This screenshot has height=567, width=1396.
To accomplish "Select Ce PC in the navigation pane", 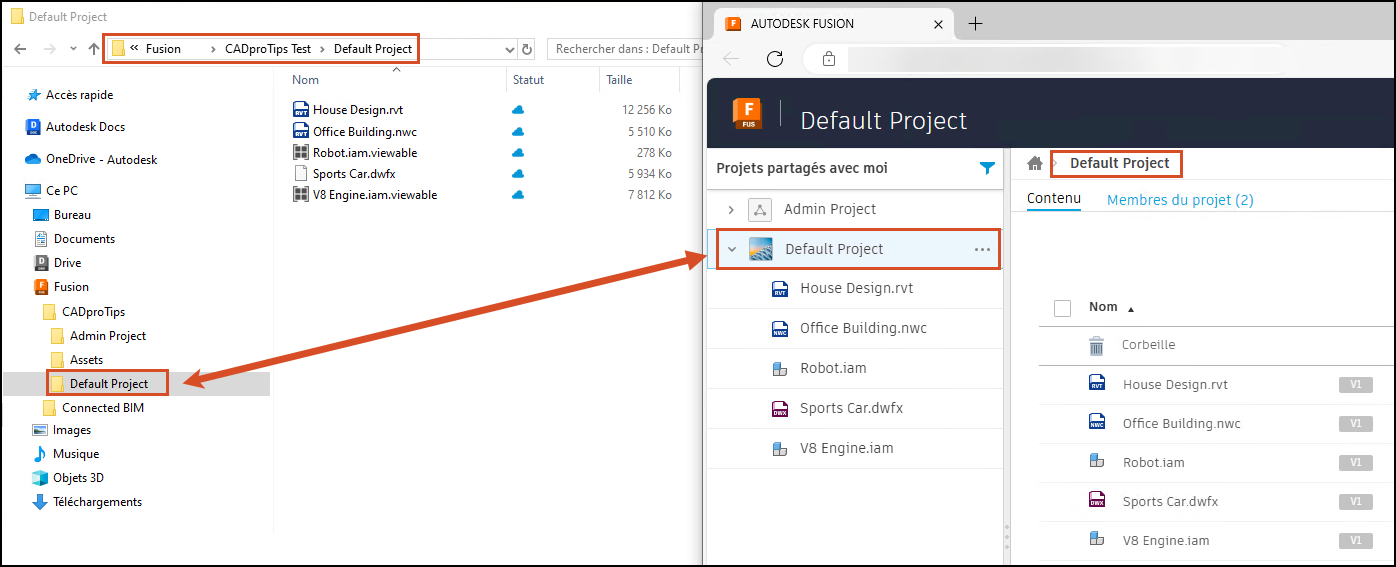I will 62,191.
